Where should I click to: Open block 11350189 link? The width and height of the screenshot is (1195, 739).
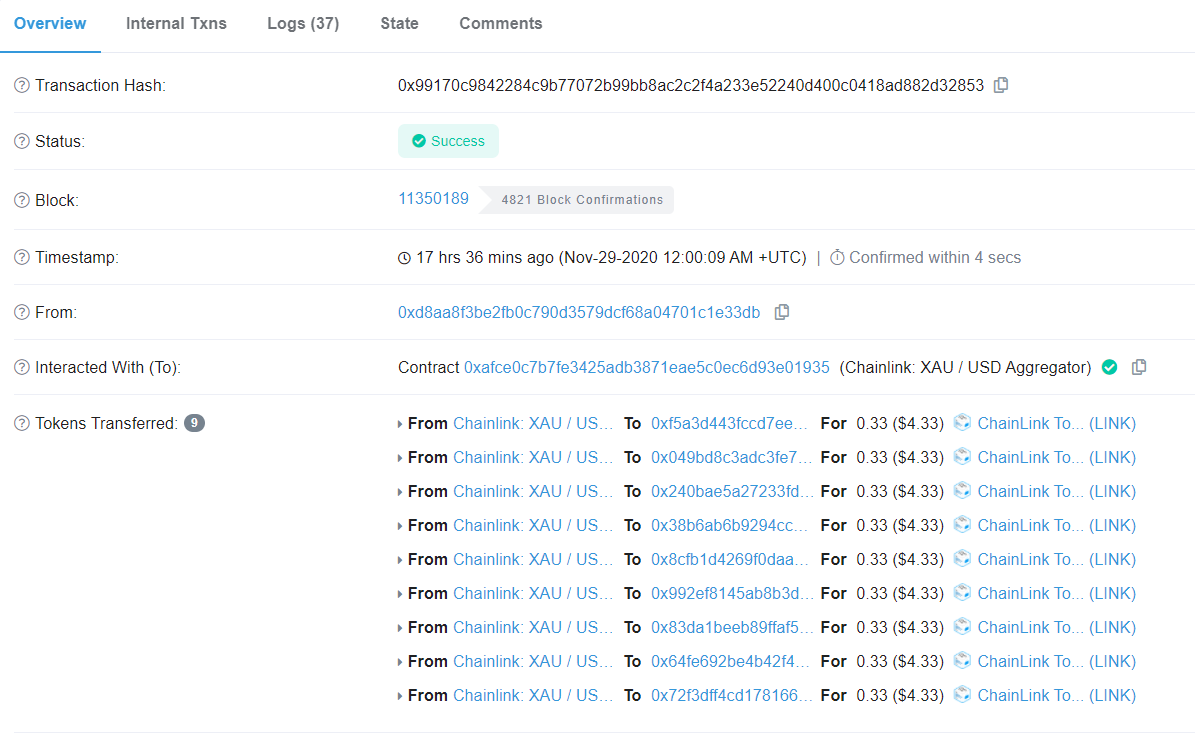(x=433, y=199)
